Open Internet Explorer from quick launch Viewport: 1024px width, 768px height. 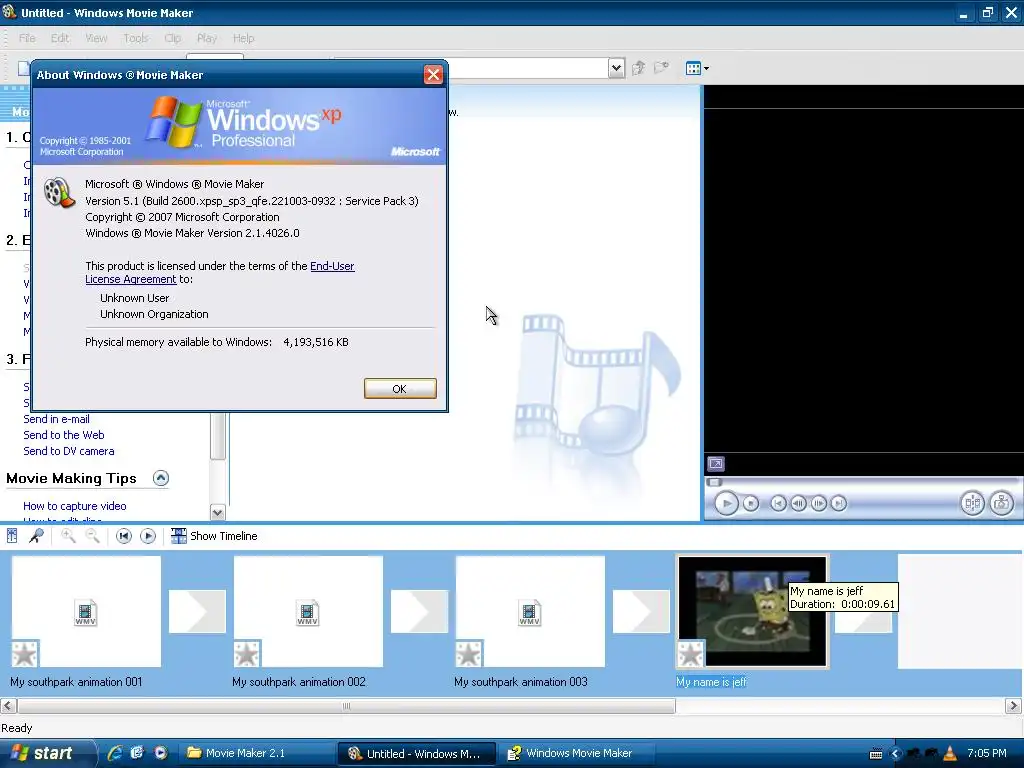pyautogui.click(x=115, y=753)
